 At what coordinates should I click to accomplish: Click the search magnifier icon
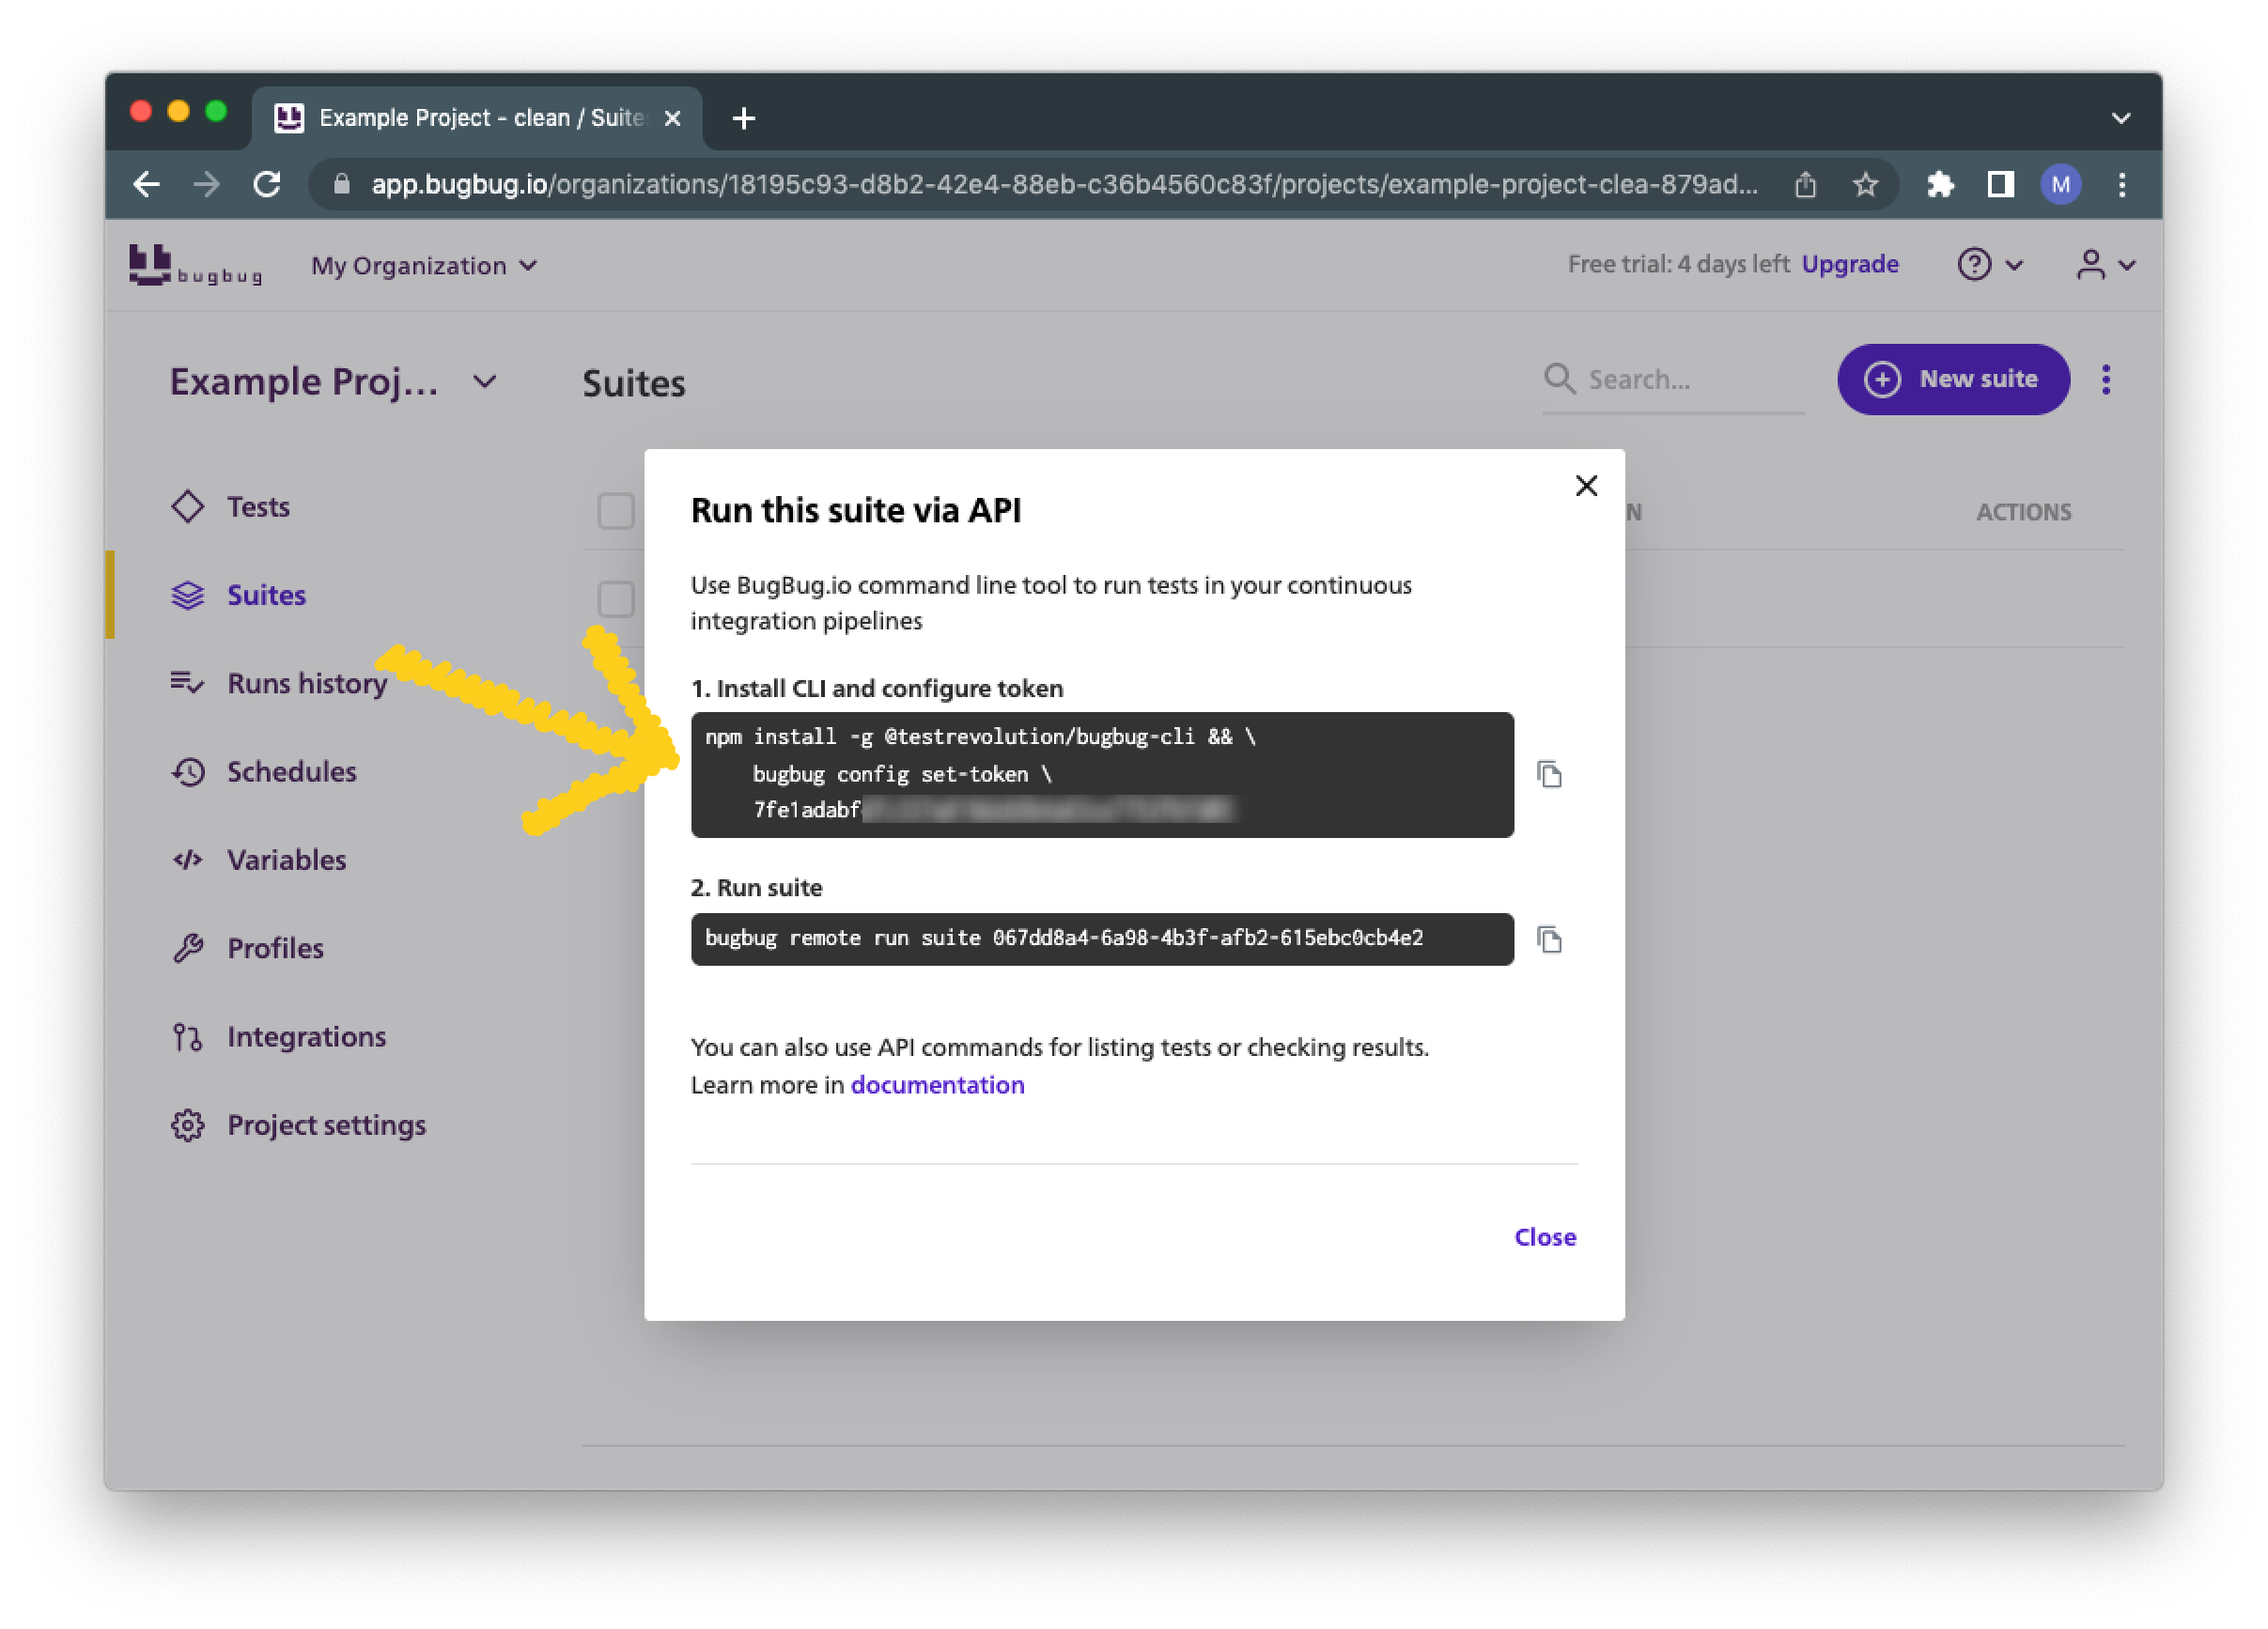coord(1558,379)
